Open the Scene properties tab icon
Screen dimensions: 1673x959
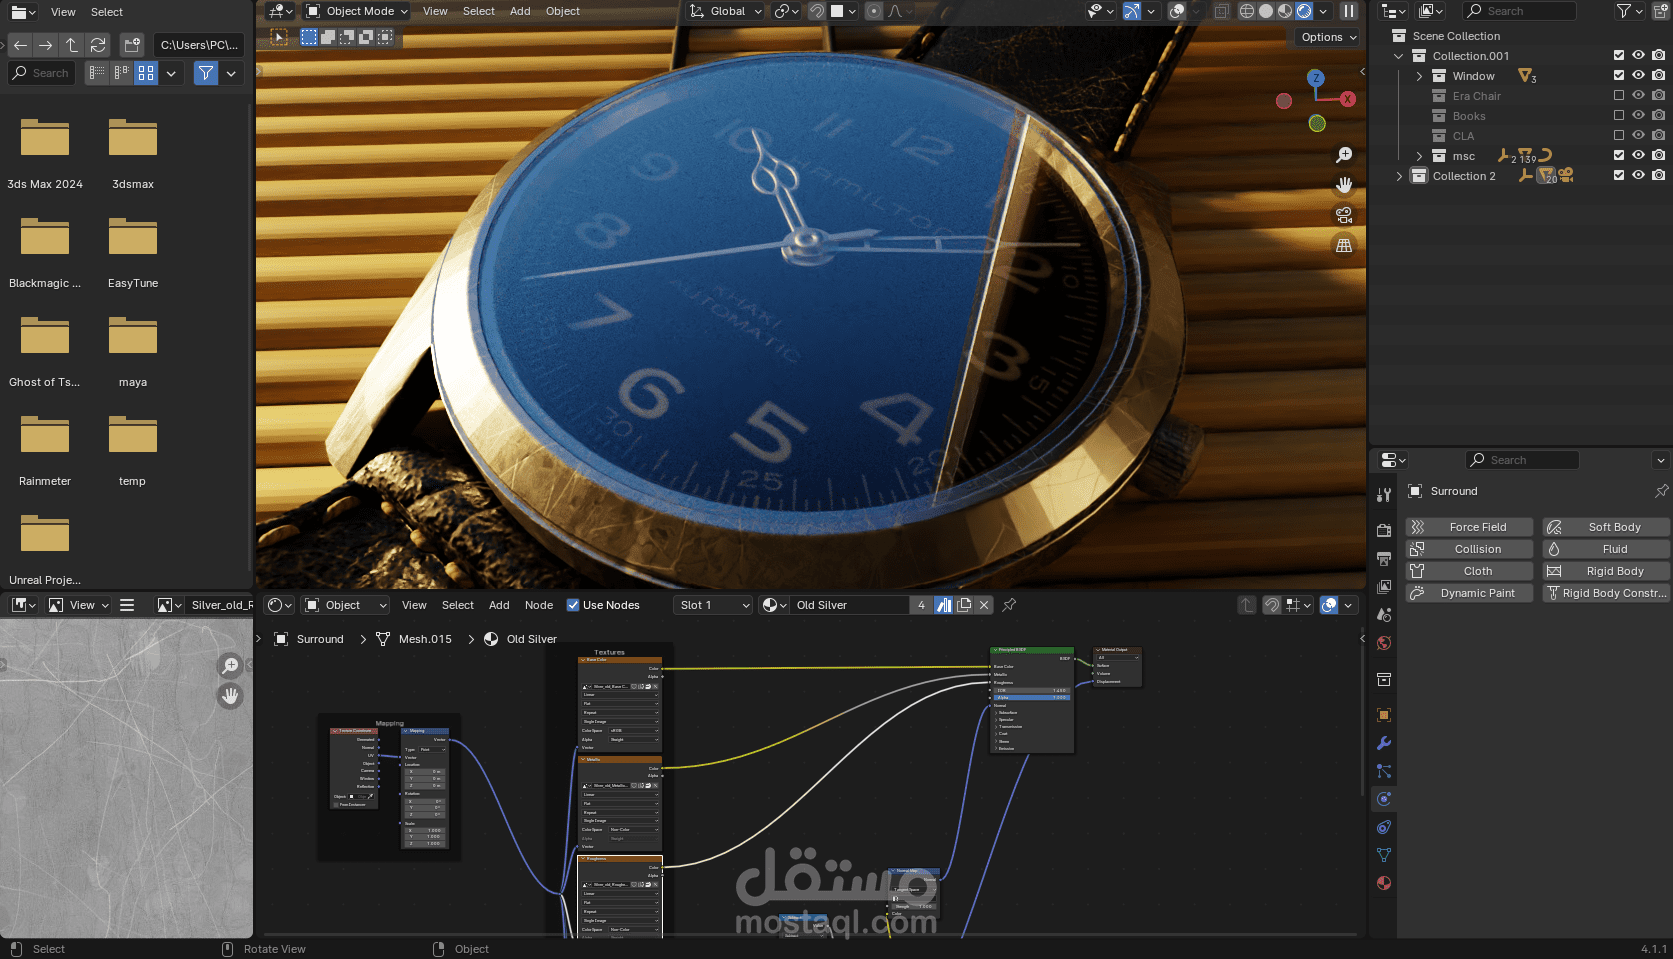click(x=1384, y=614)
